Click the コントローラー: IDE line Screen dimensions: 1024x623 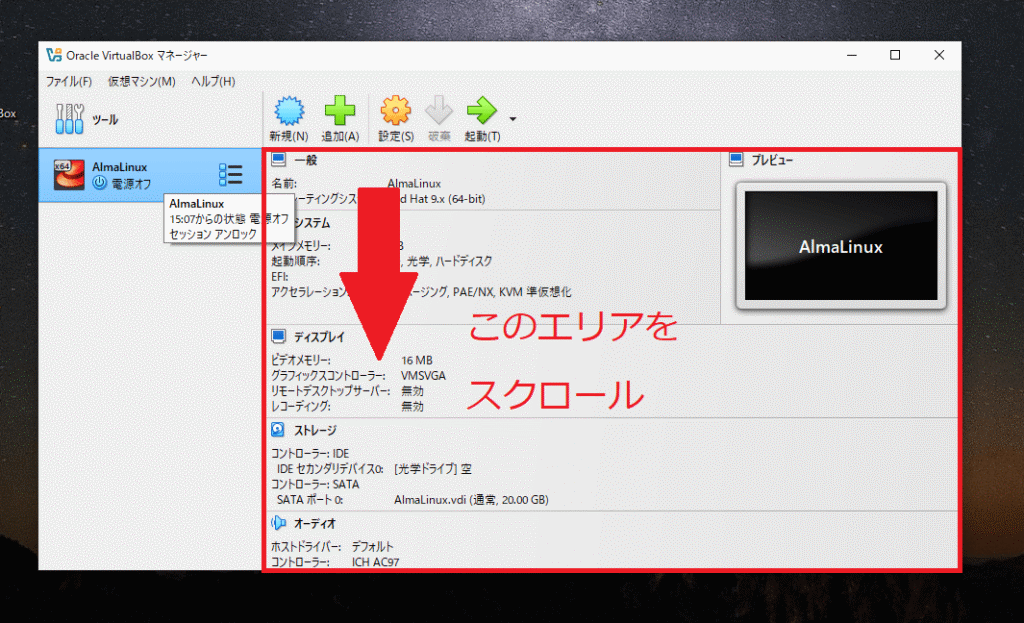pos(310,453)
